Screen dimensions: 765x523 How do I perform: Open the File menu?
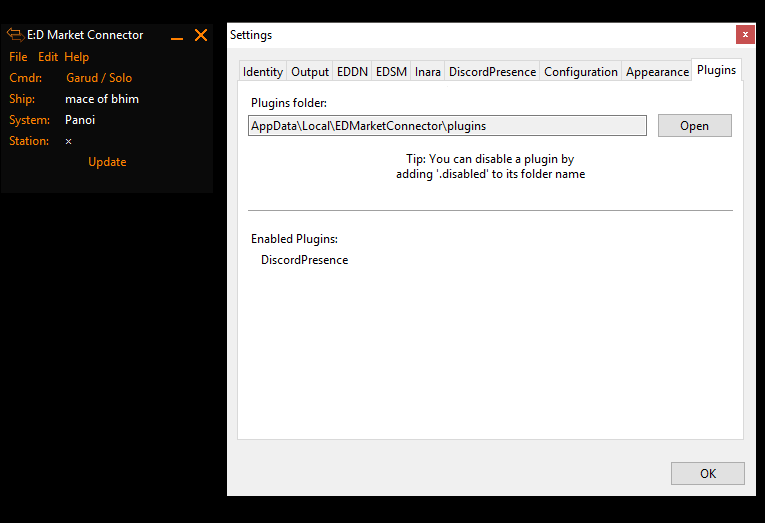18,57
